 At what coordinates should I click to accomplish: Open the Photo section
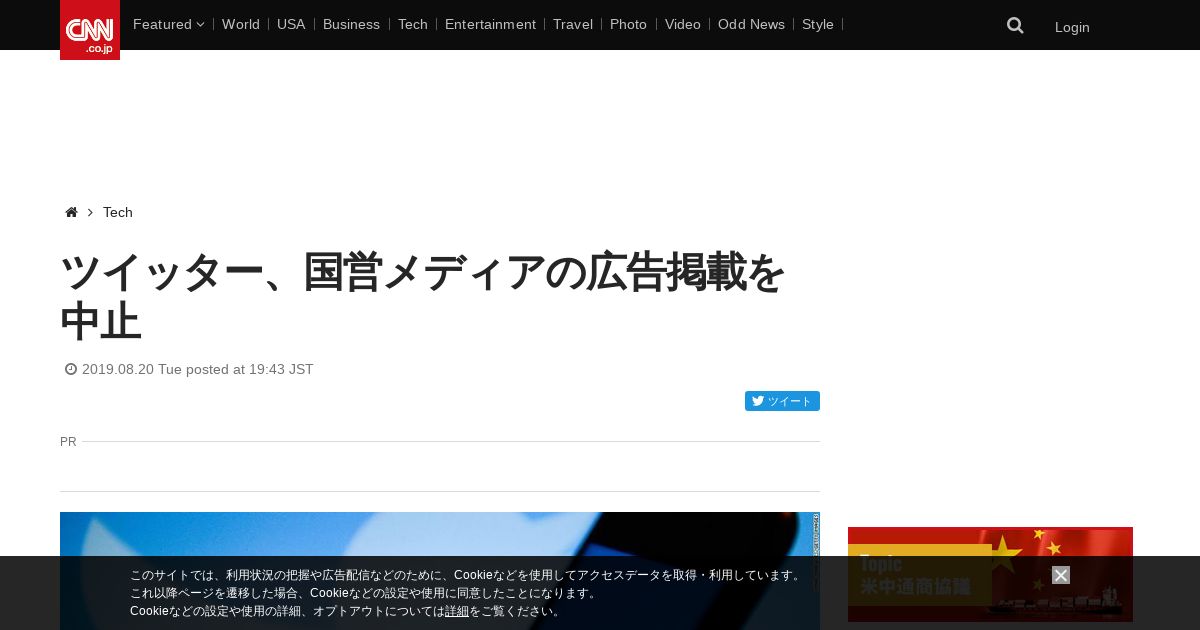point(628,24)
